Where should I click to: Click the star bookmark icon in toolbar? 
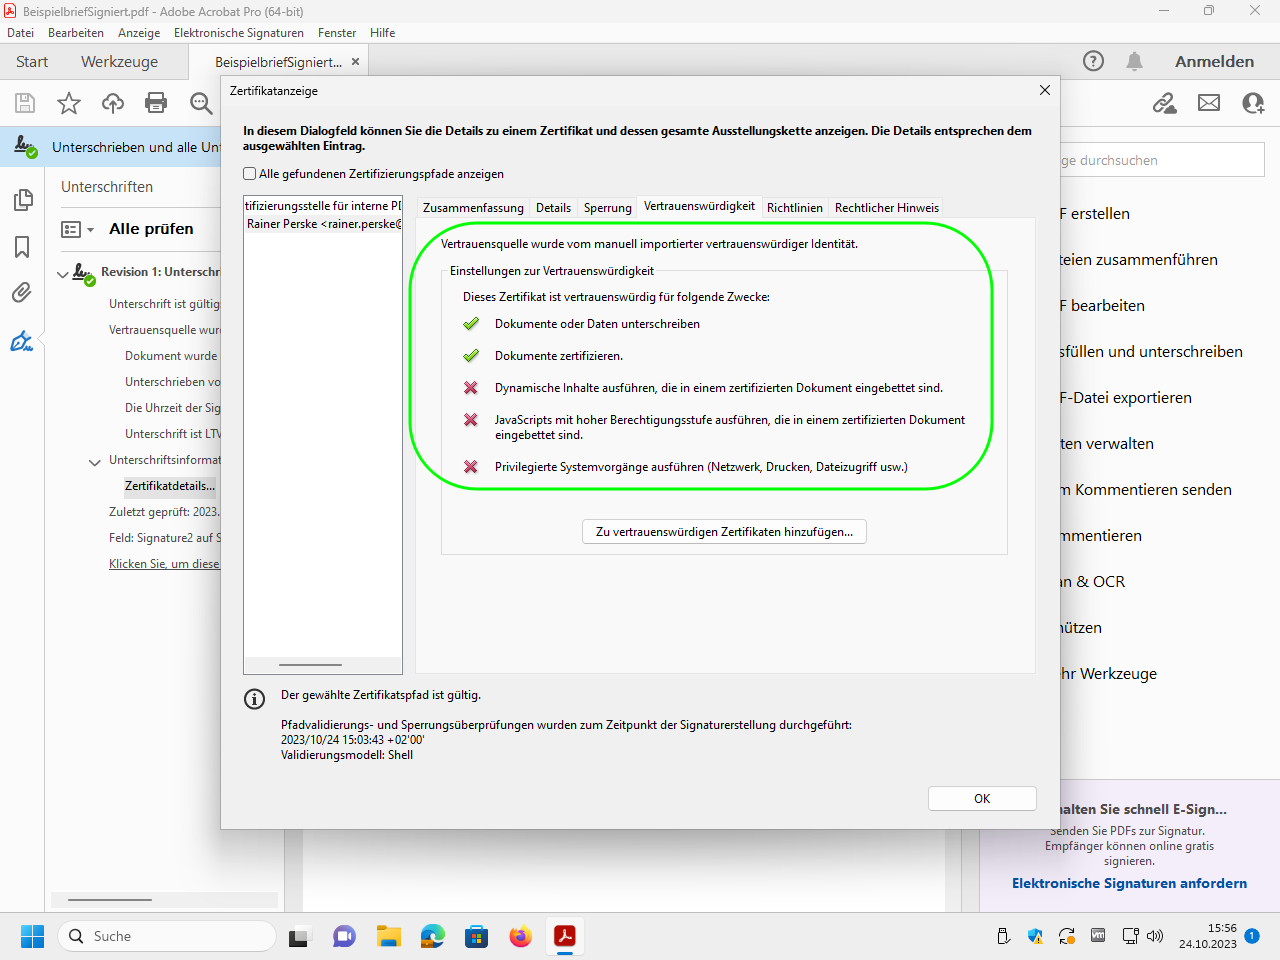pyautogui.click(x=69, y=103)
